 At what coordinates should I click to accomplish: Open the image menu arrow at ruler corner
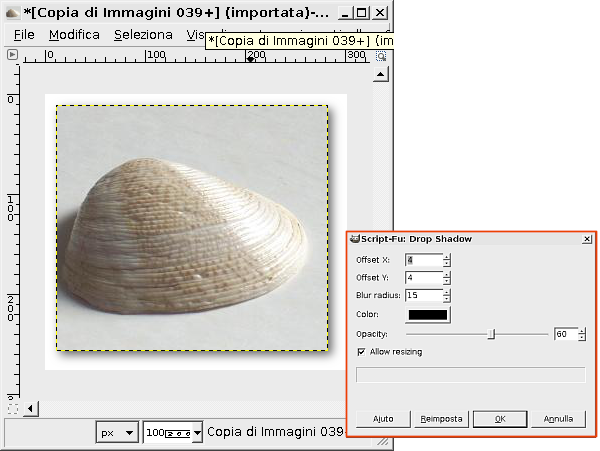coord(13,56)
